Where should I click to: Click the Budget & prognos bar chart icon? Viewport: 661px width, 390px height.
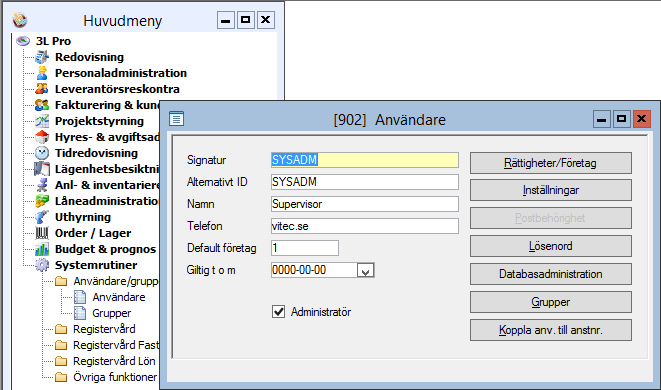[x=42, y=249]
